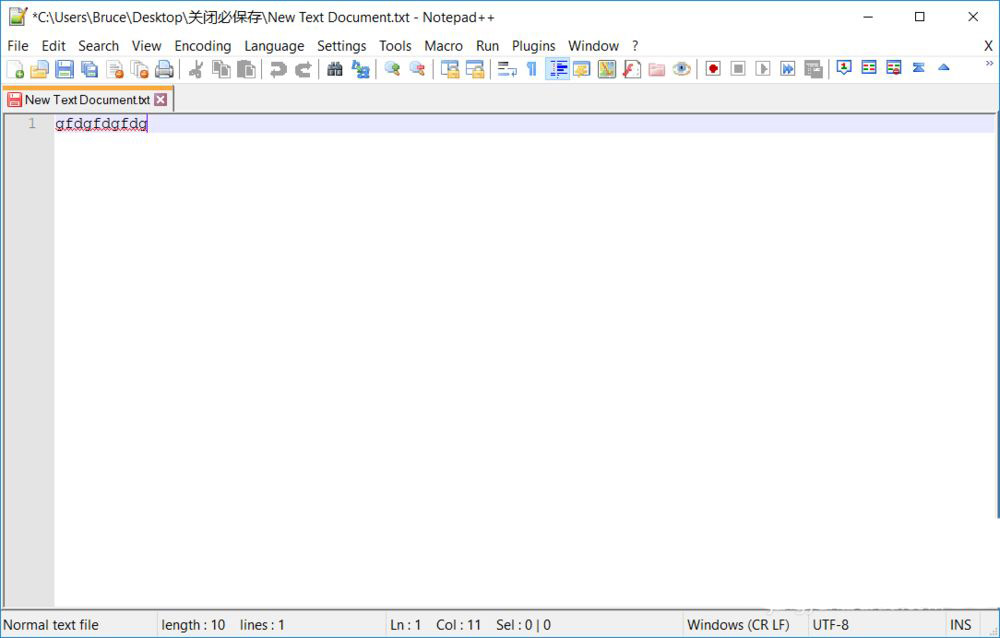Image resolution: width=1000 pixels, height=638 pixels.
Task: Open Find using the binoculars icon
Action: point(335,69)
